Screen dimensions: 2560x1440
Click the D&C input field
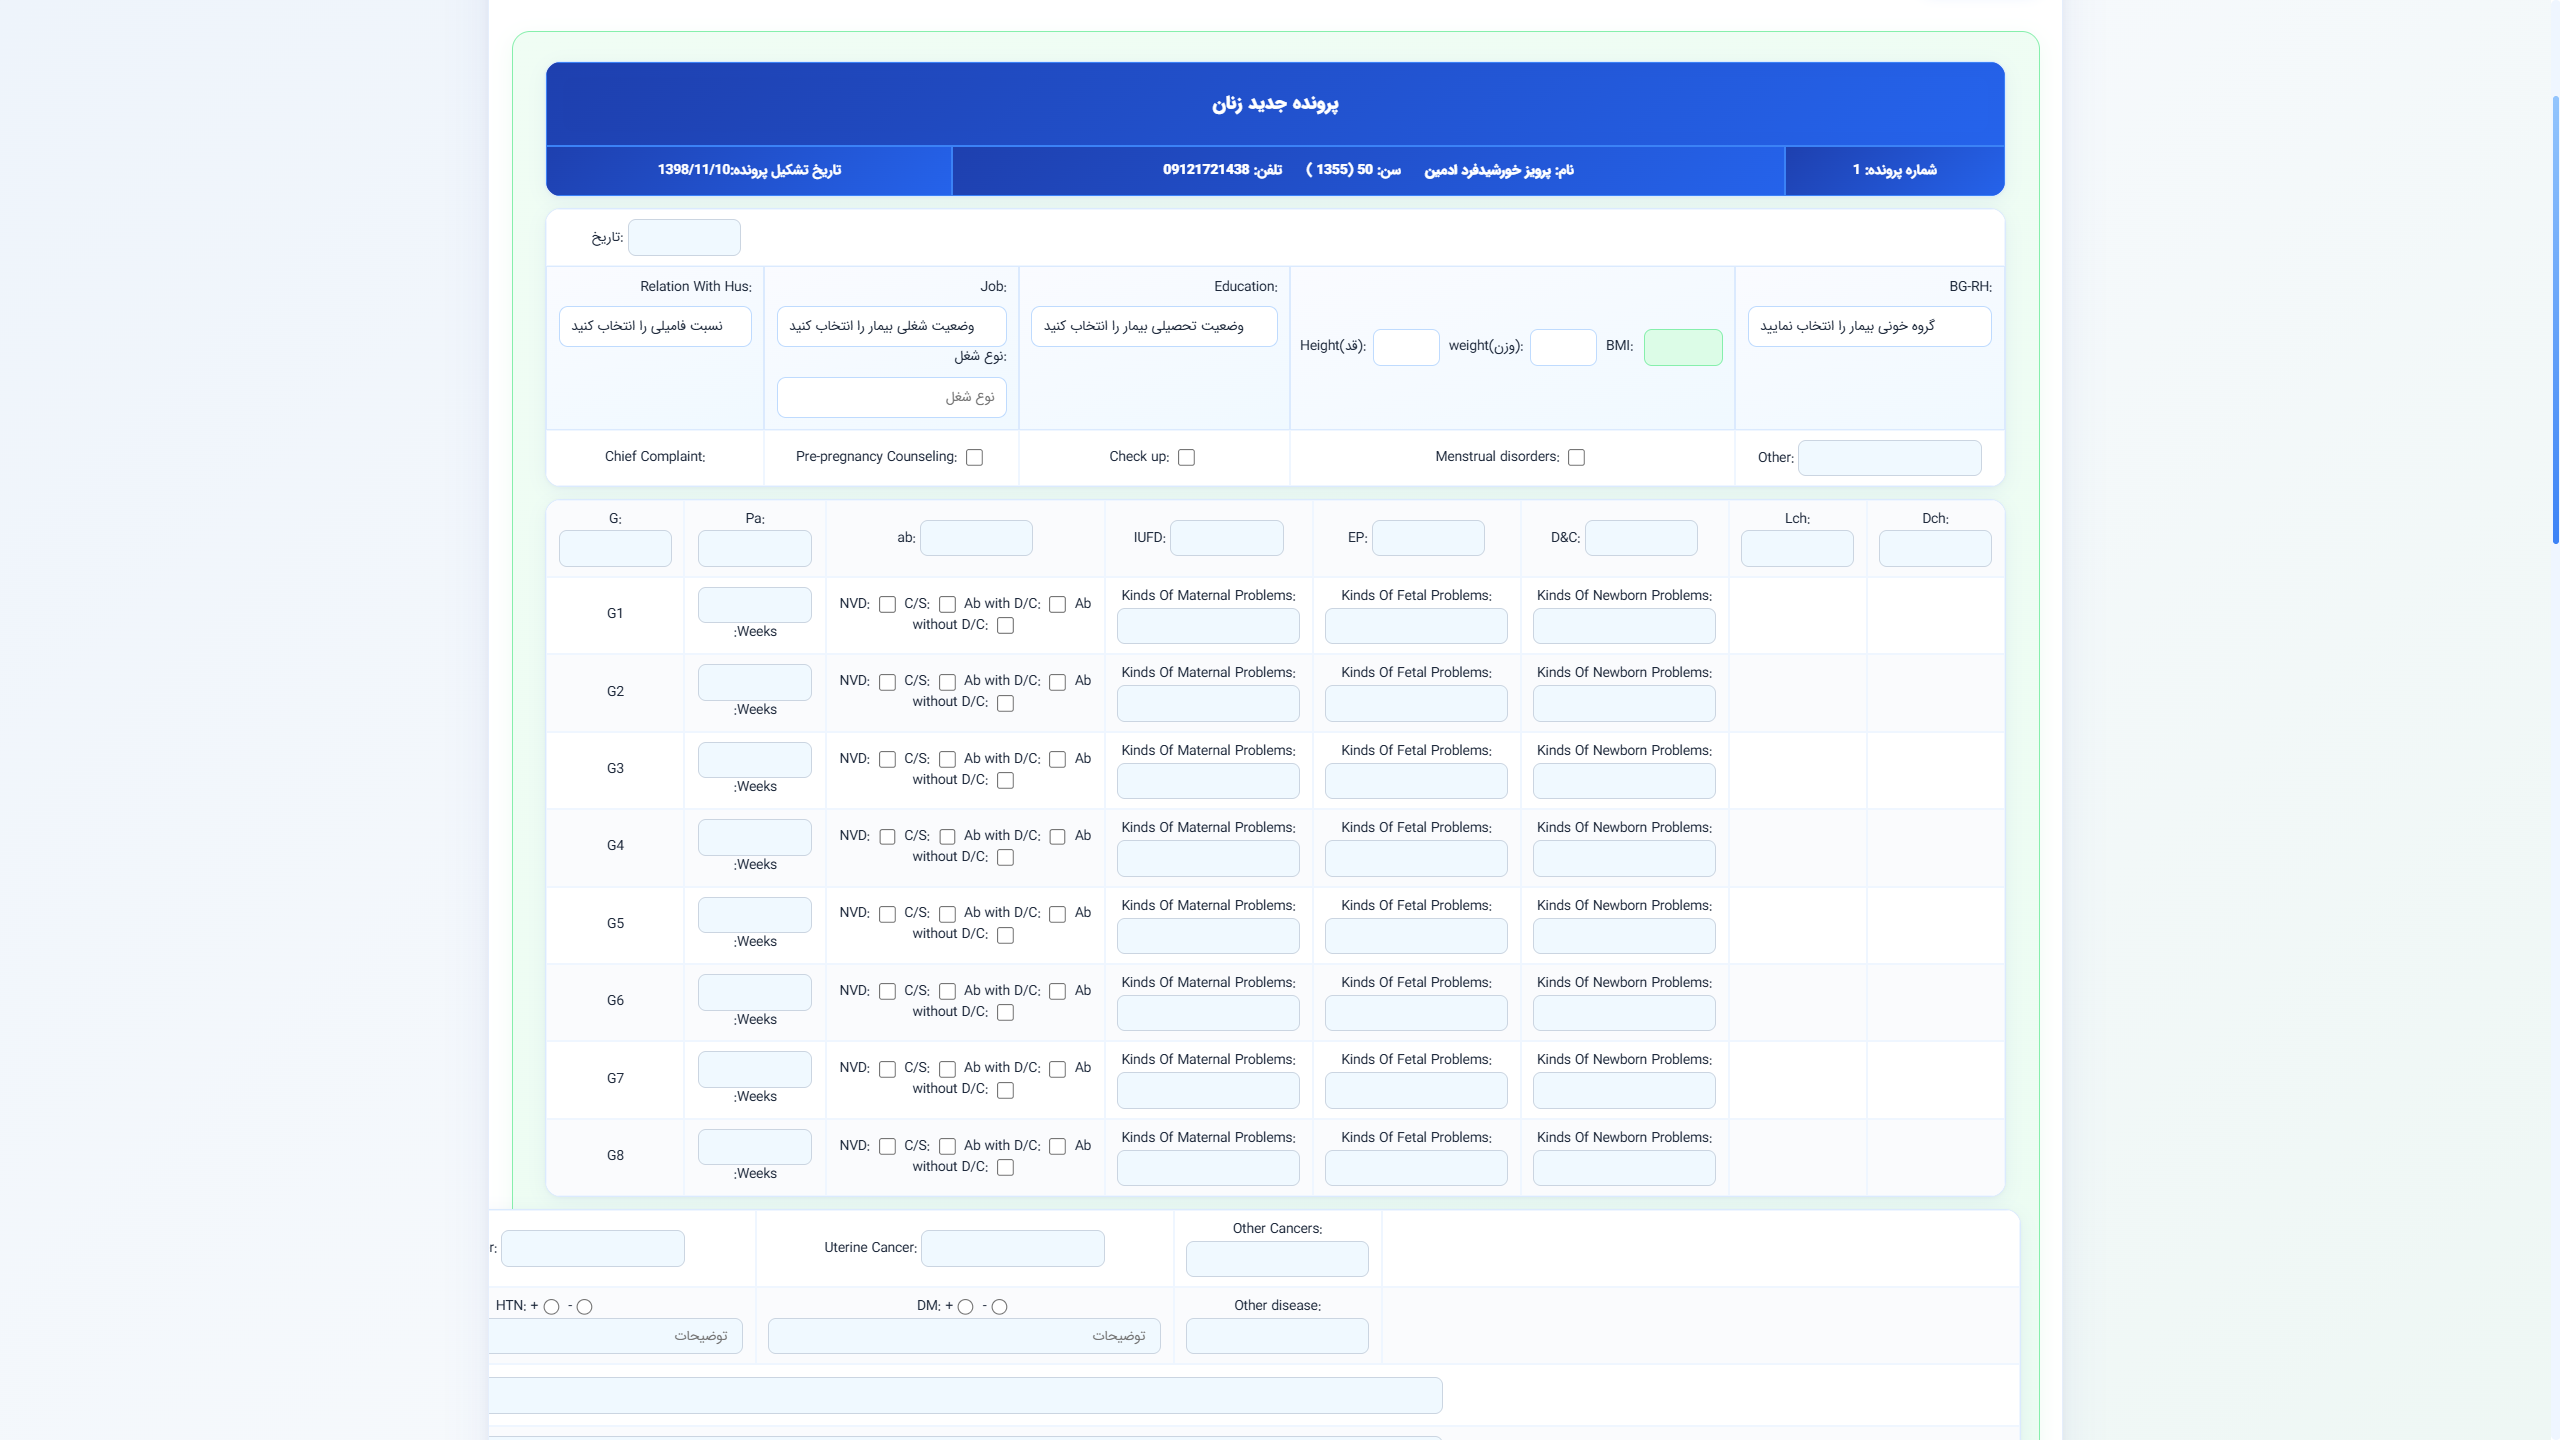click(x=1641, y=538)
